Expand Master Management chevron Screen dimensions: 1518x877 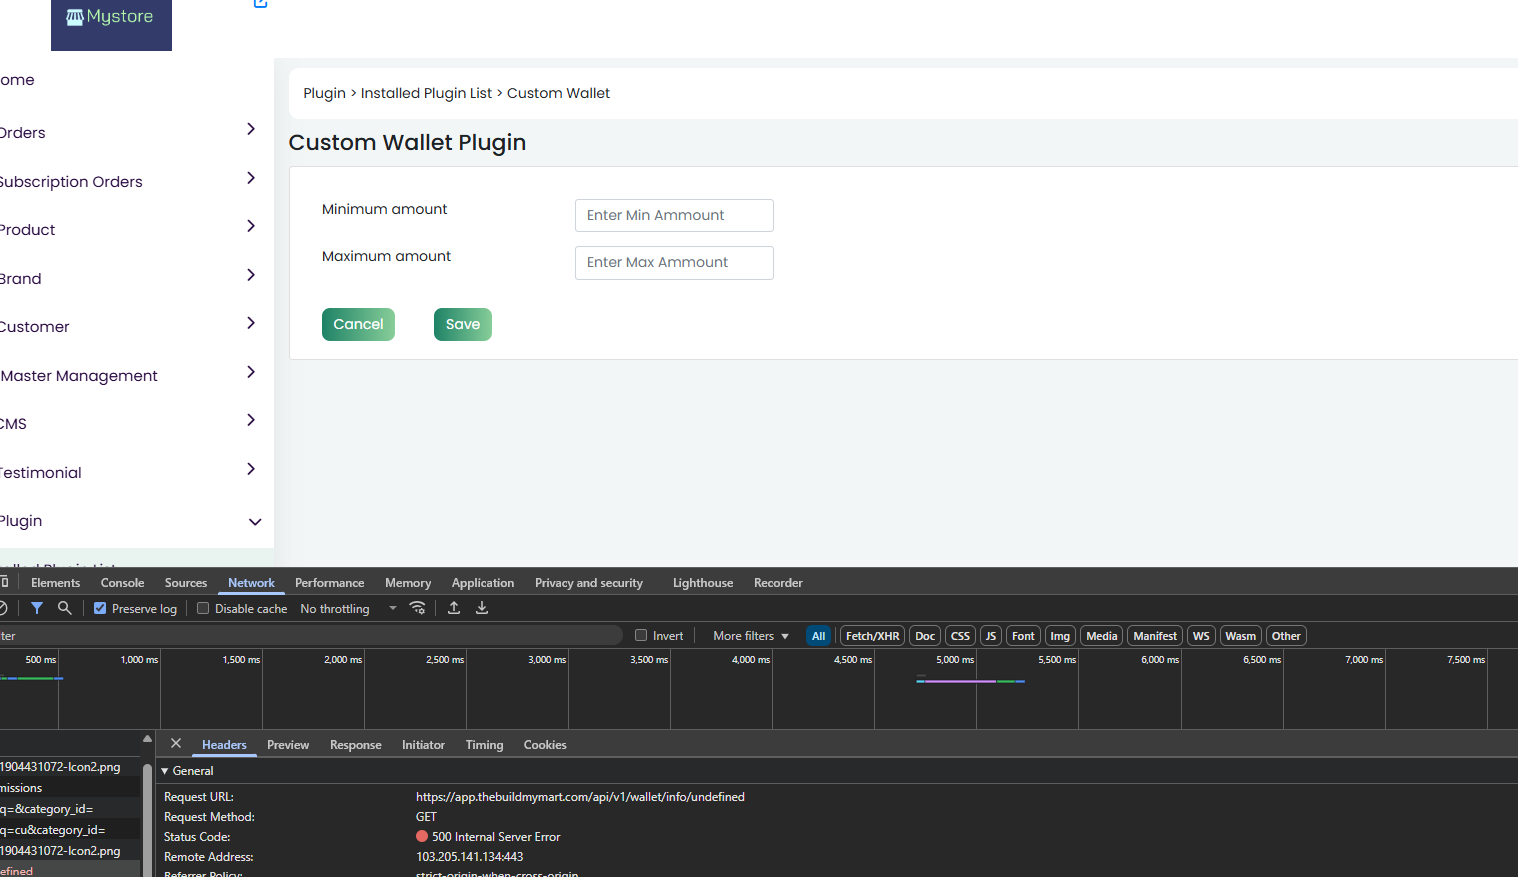tap(251, 372)
